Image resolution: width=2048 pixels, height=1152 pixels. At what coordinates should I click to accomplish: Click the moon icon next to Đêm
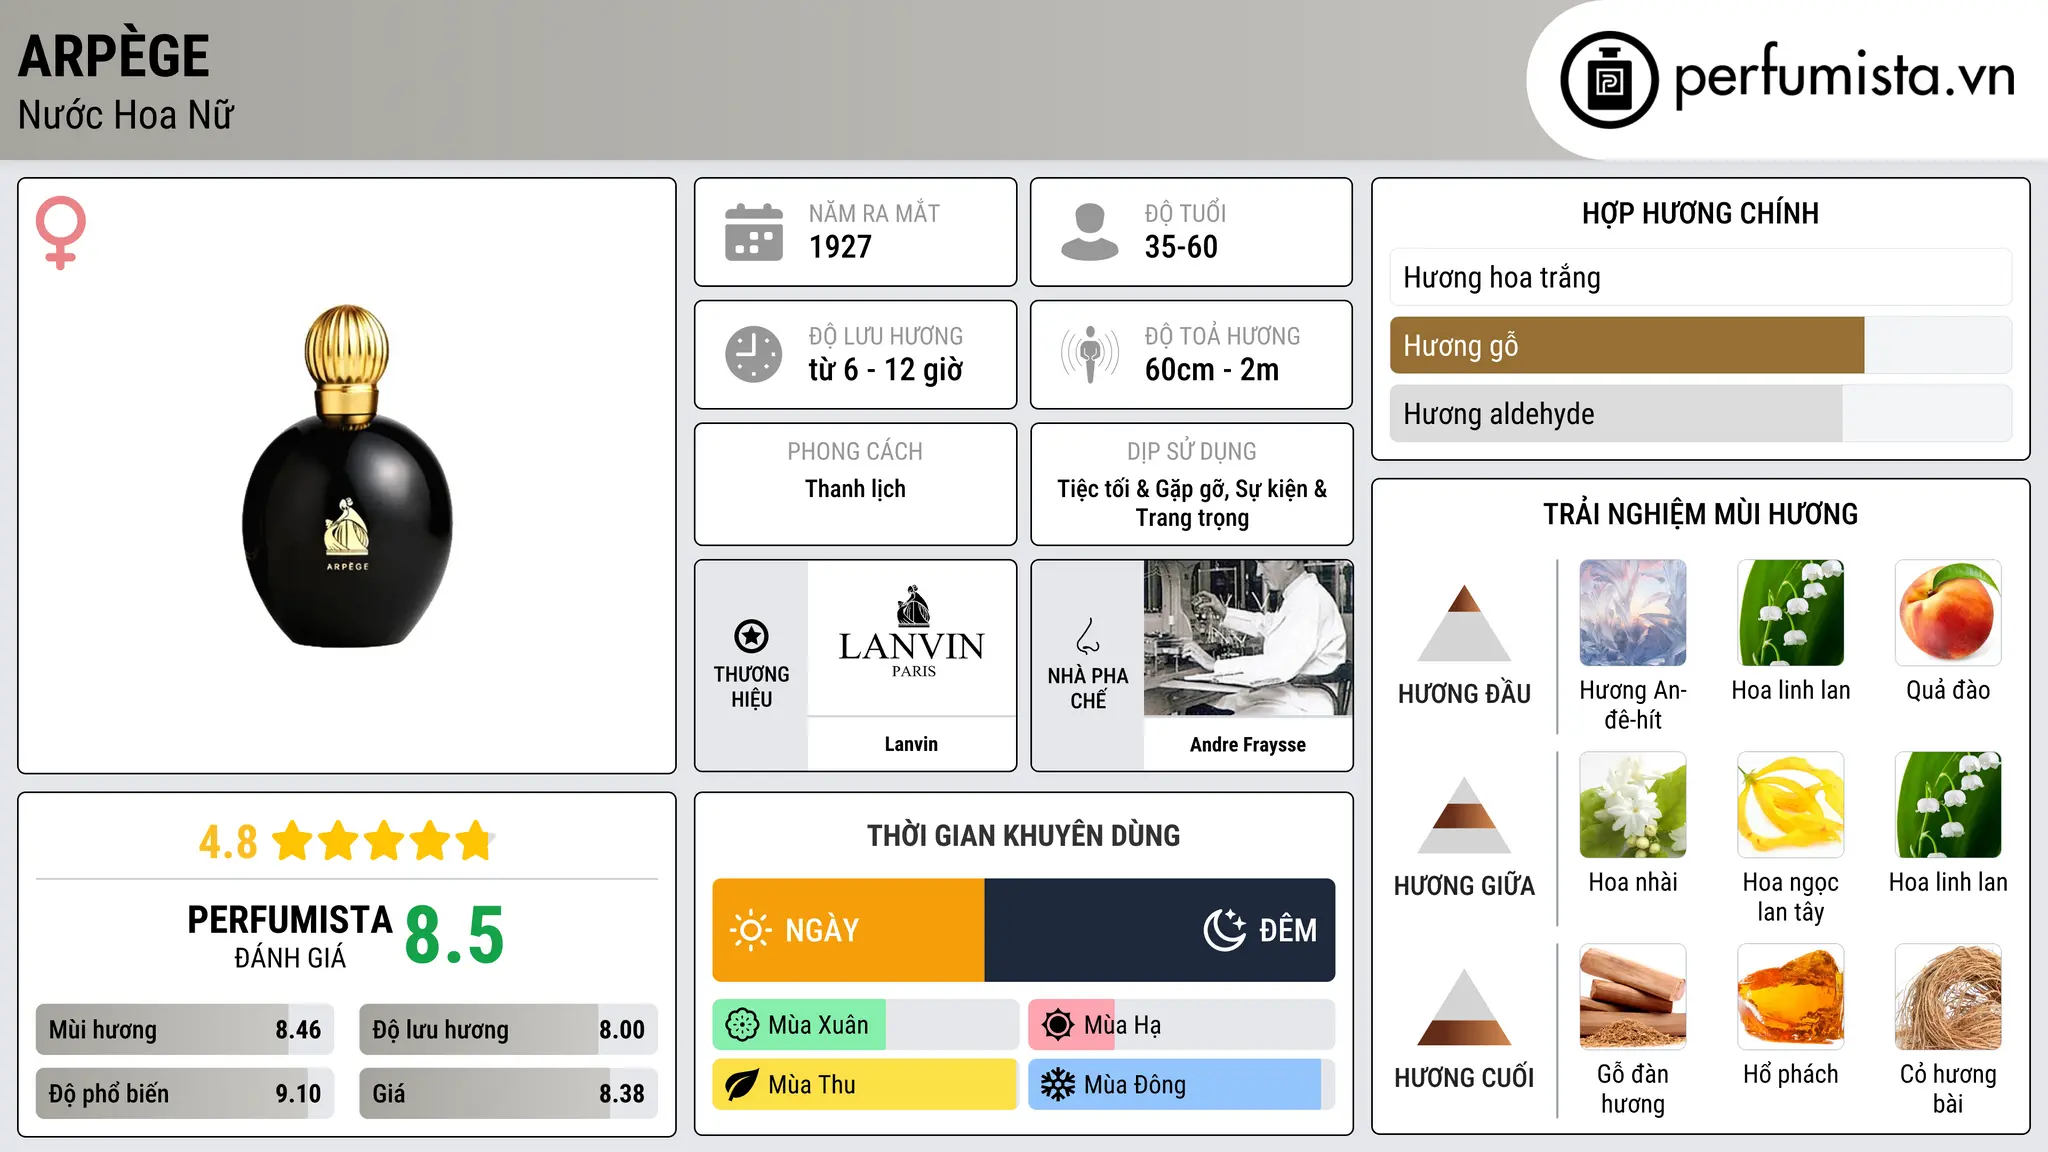1225,930
